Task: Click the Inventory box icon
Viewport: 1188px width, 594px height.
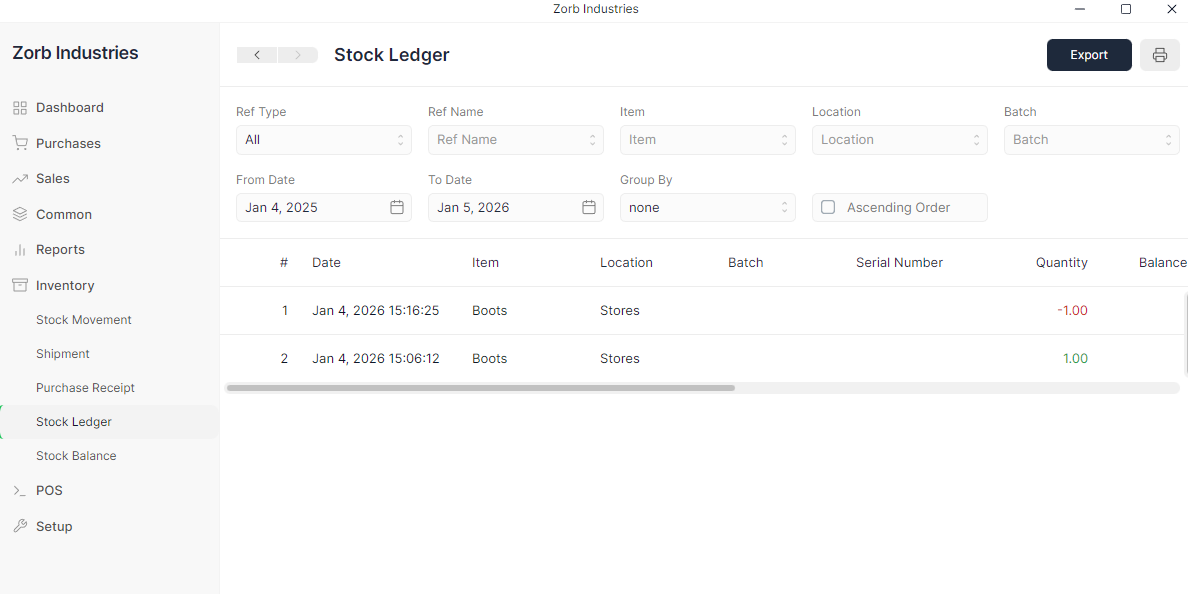Action: pos(21,285)
